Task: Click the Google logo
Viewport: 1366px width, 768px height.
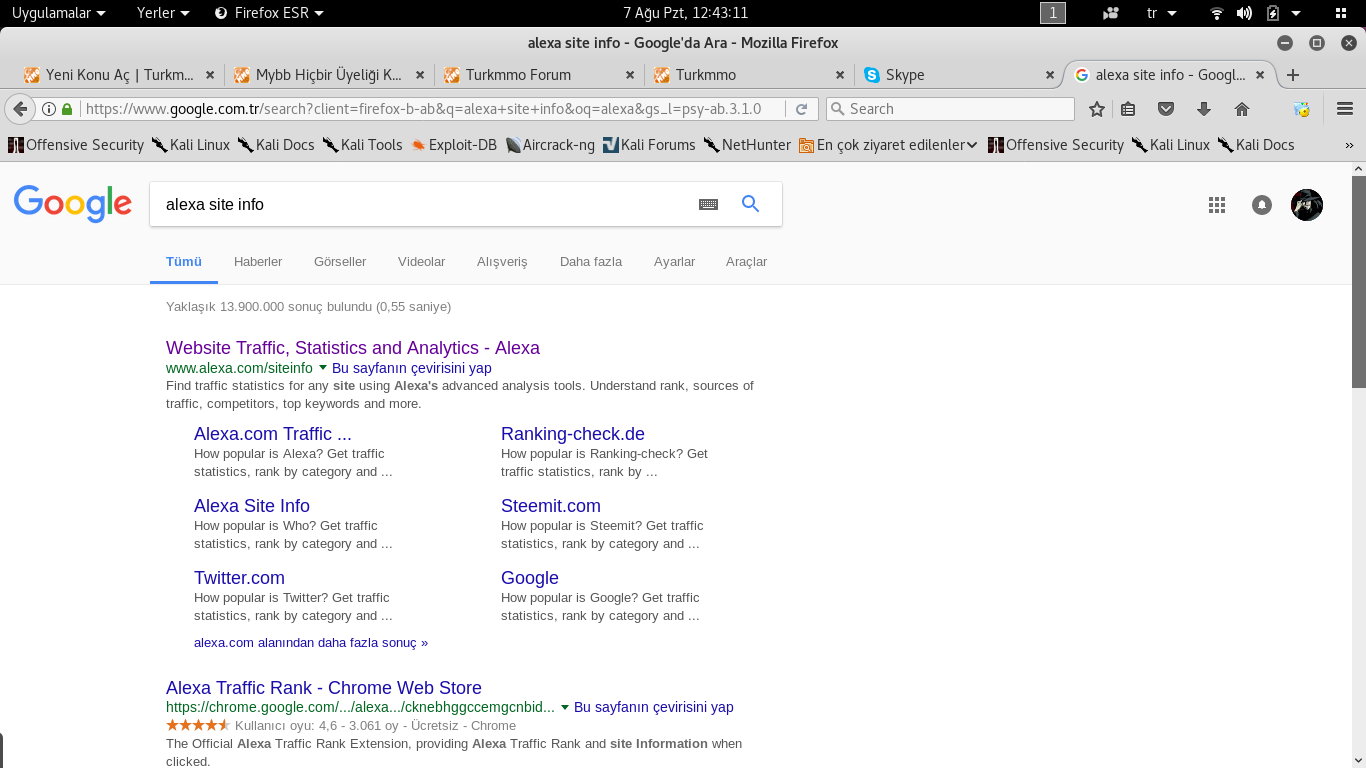Action: pos(73,204)
